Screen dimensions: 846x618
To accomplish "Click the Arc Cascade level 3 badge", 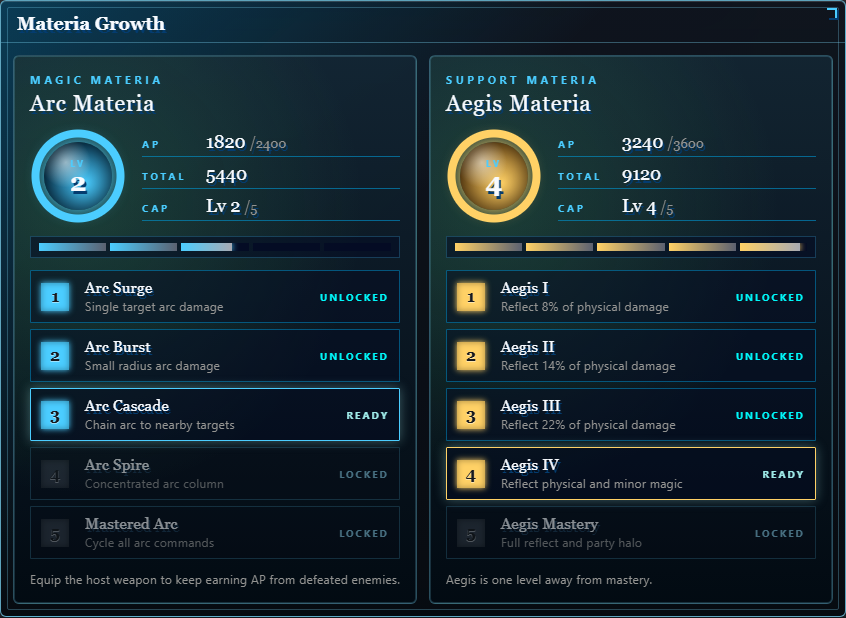I will point(55,415).
